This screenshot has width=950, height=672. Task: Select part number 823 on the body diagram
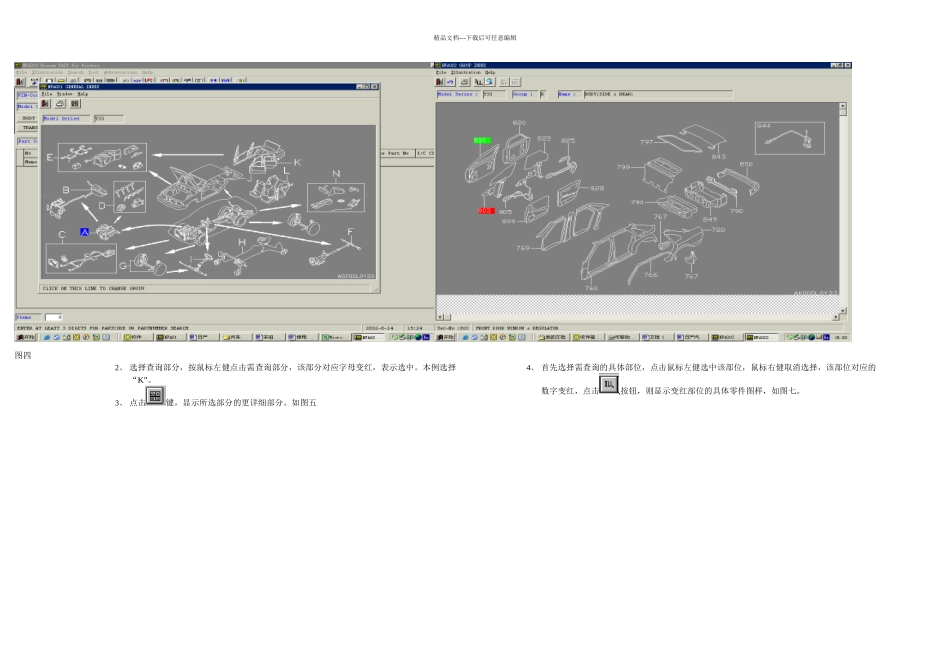click(x=544, y=138)
